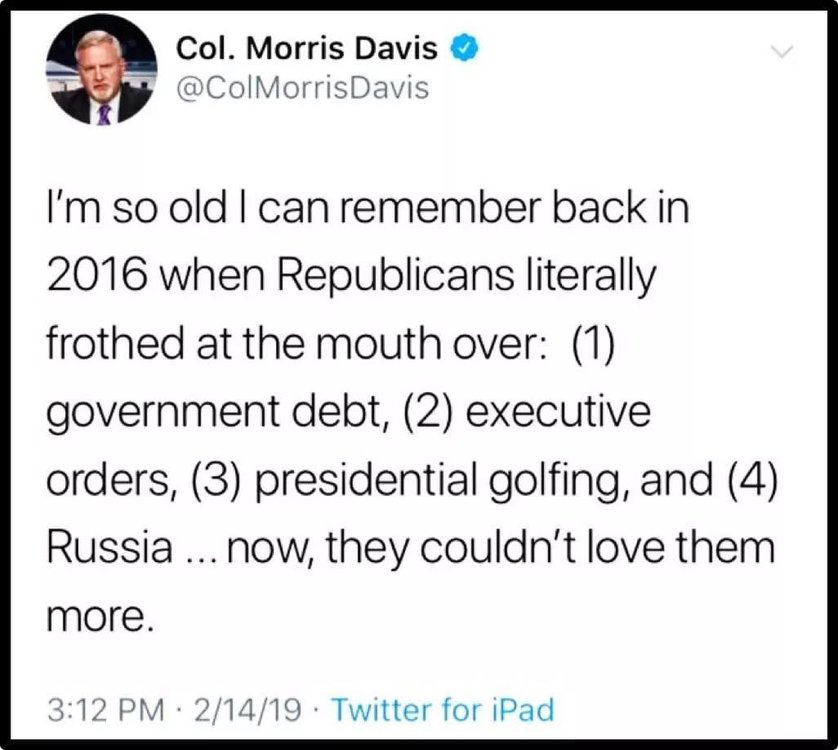The height and width of the screenshot is (750, 838).
Task: Click the 2016 text in the tweet
Action: tap(97, 275)
